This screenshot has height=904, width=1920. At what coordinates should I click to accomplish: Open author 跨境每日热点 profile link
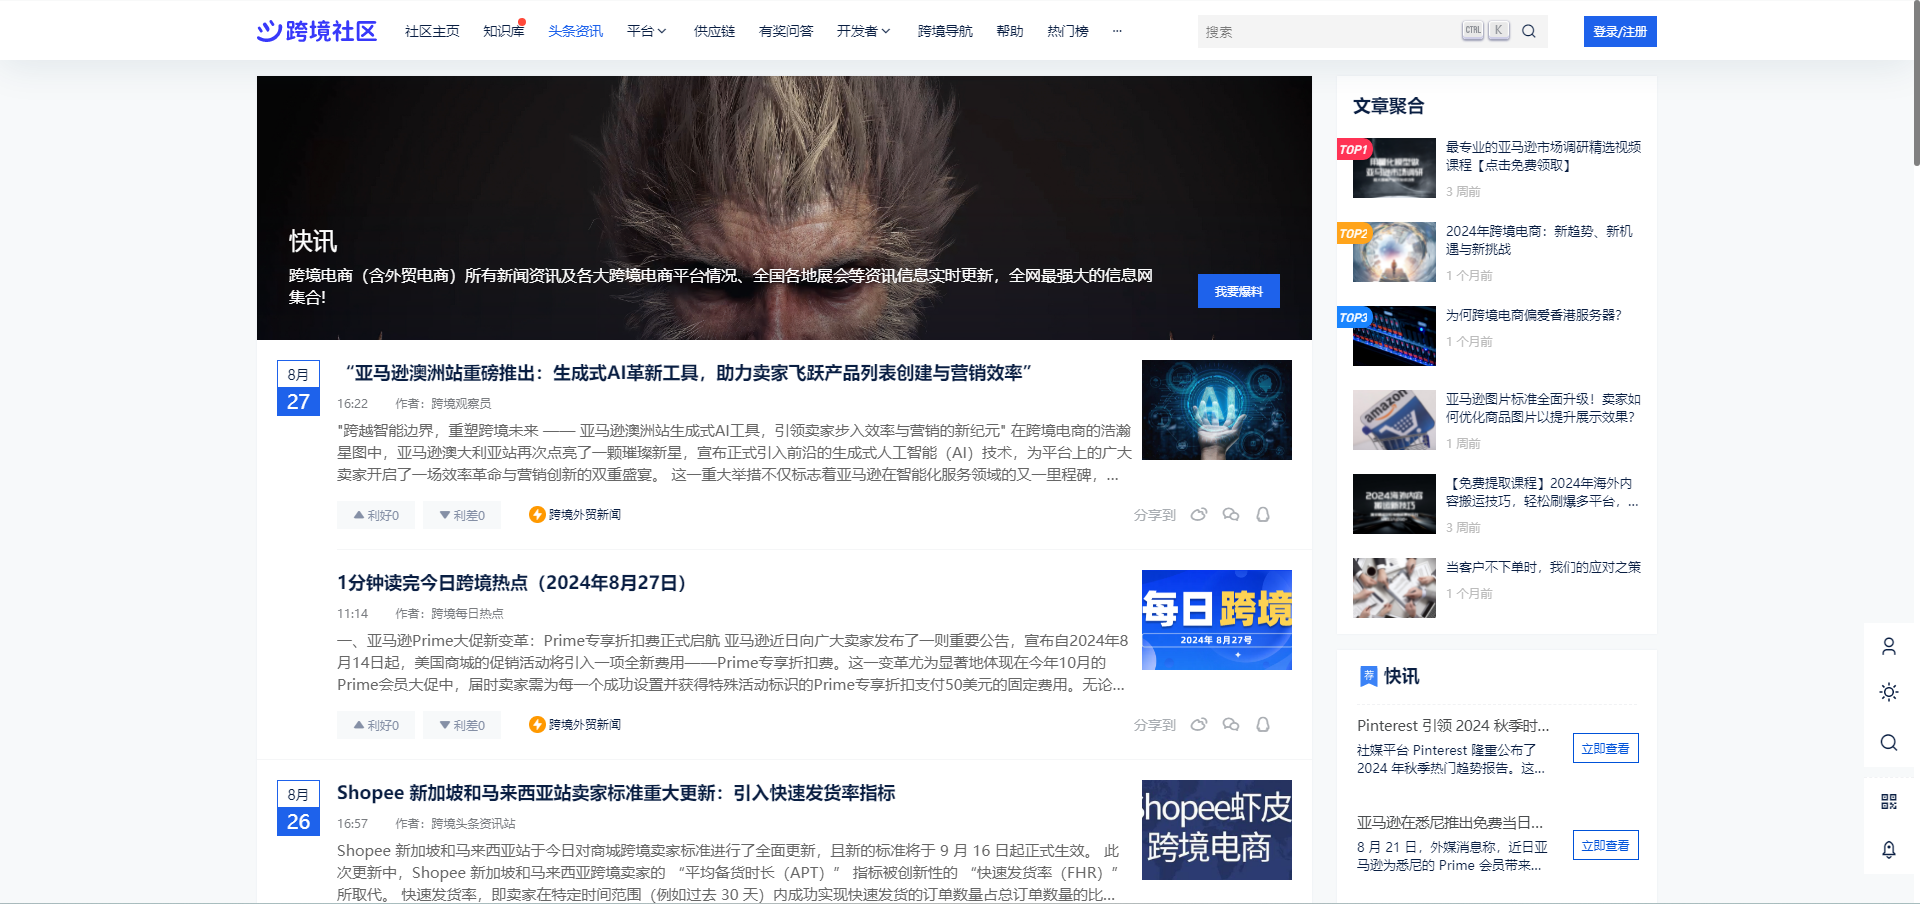pyautogui.click(x=467, y=614)
